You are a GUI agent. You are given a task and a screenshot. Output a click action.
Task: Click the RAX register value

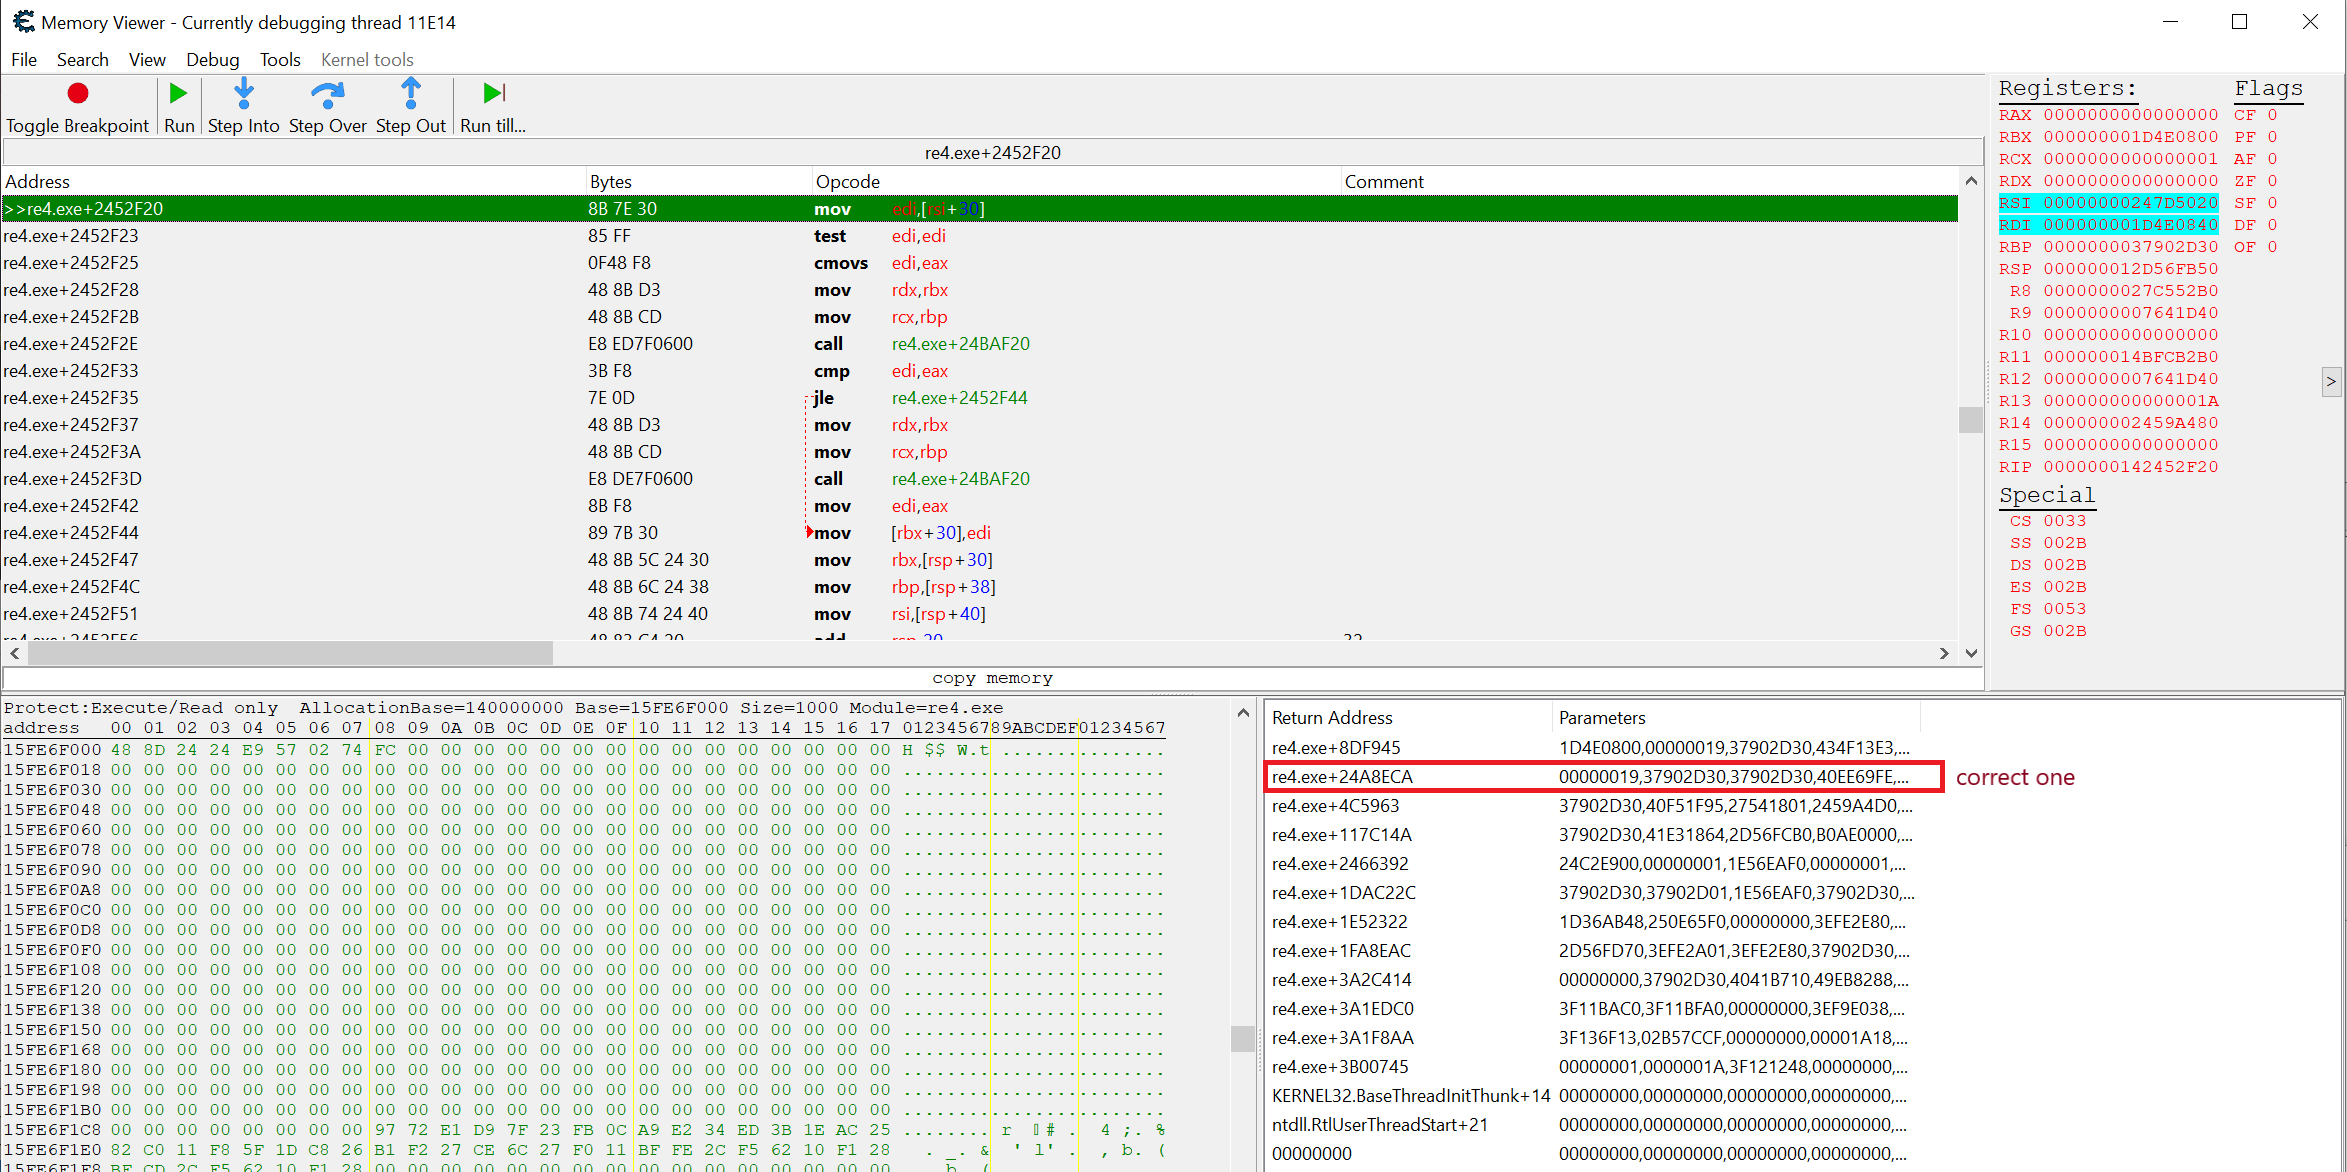[x=2130, y=115]
